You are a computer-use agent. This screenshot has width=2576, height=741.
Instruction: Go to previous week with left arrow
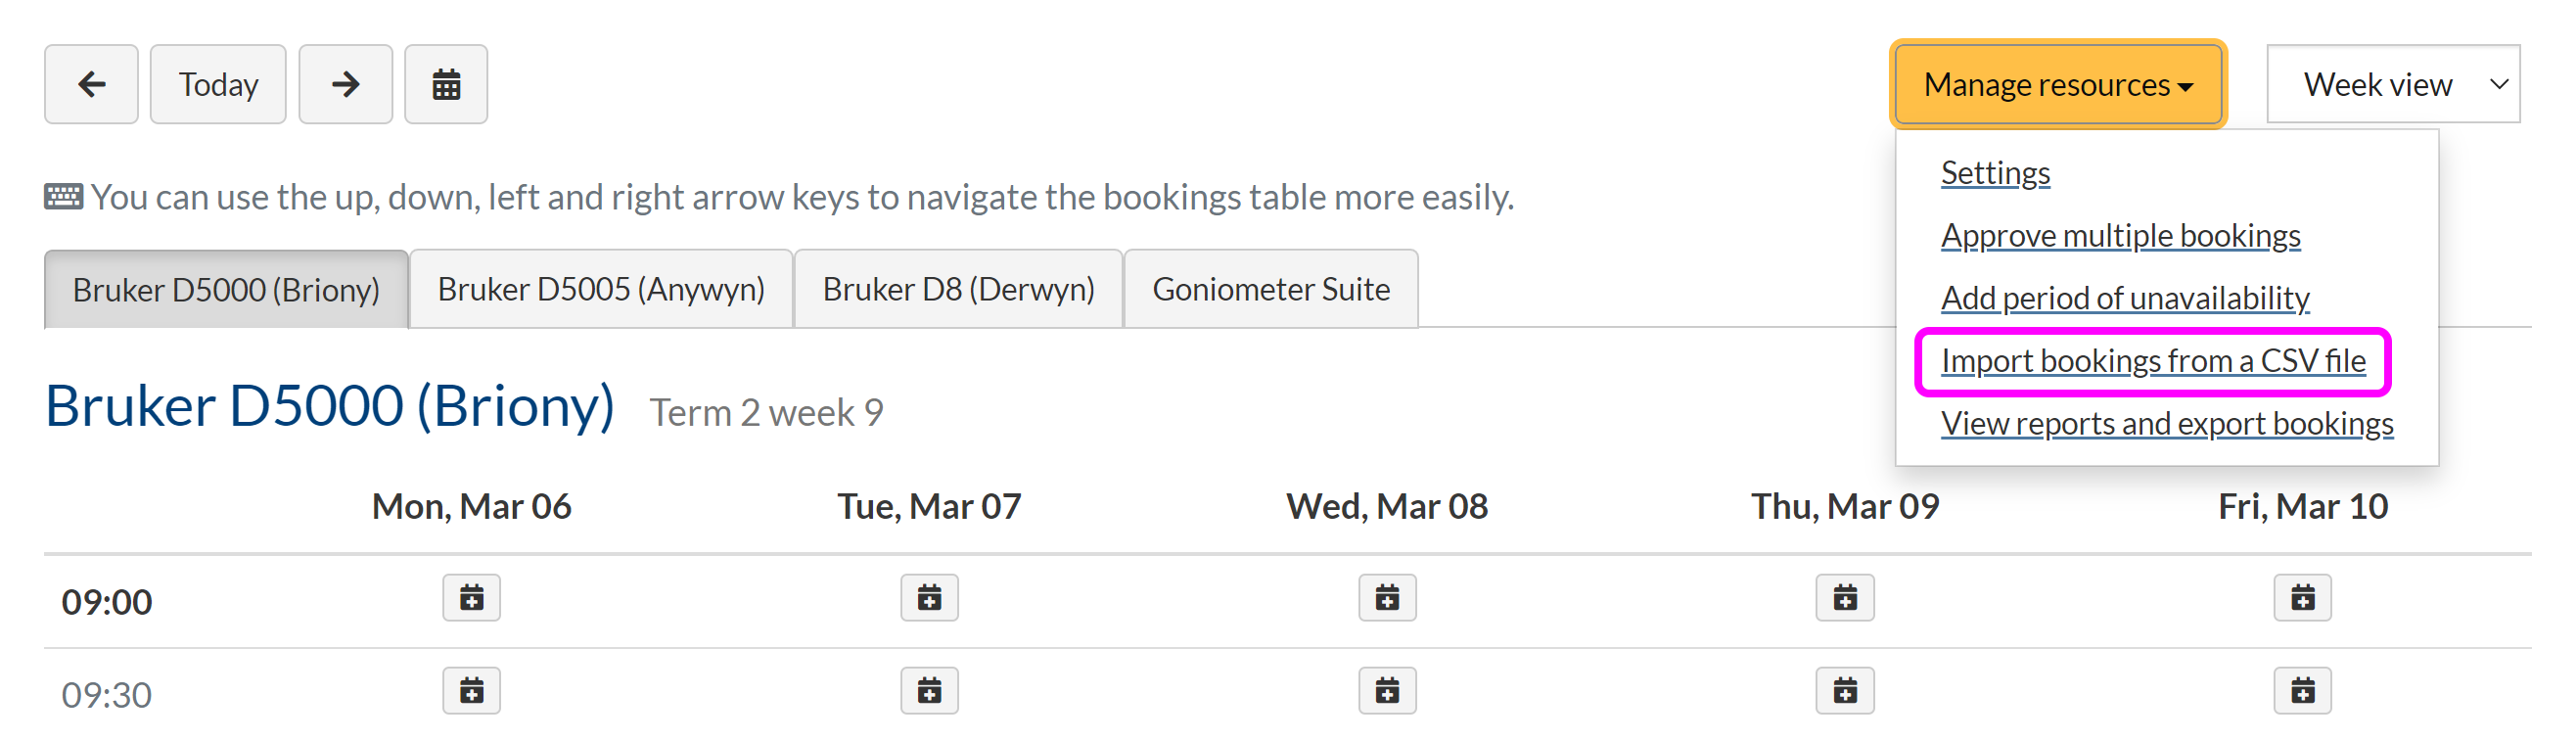[x=91, y=84]
